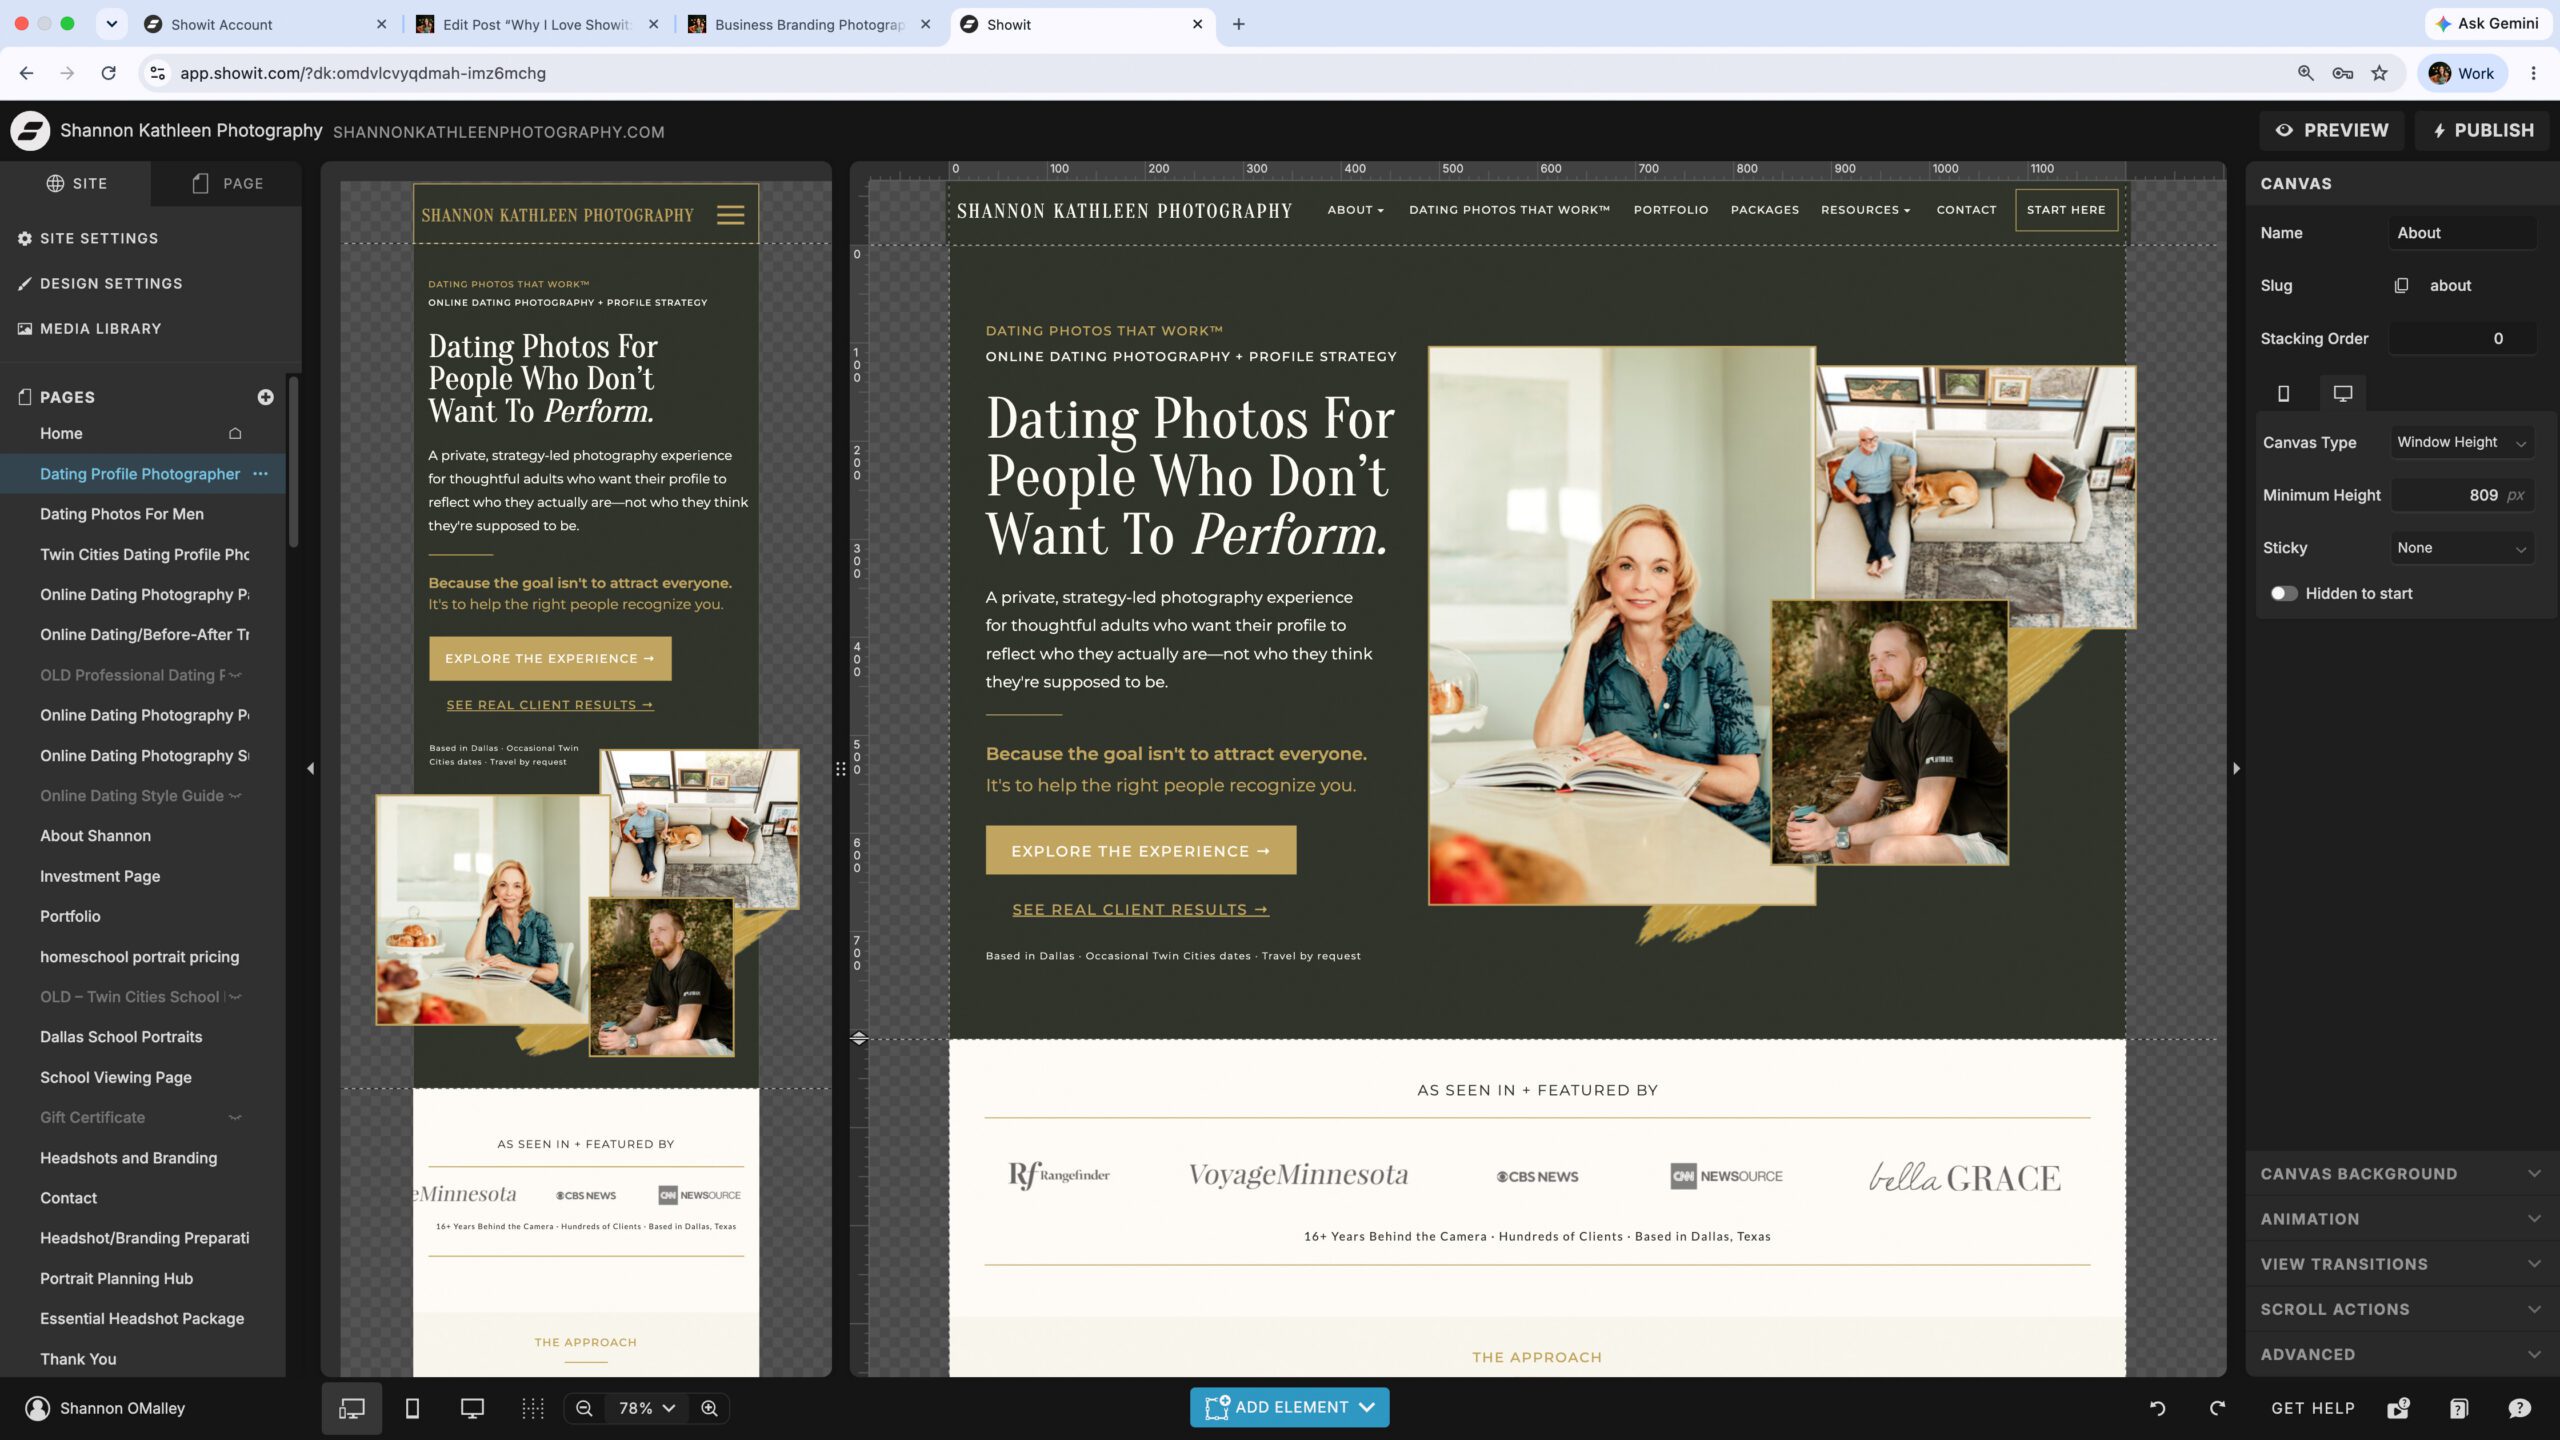This screenshot has width=2560, height=1440.
Task: Open hamburger menu in mobile preview header
Action: 730,215
